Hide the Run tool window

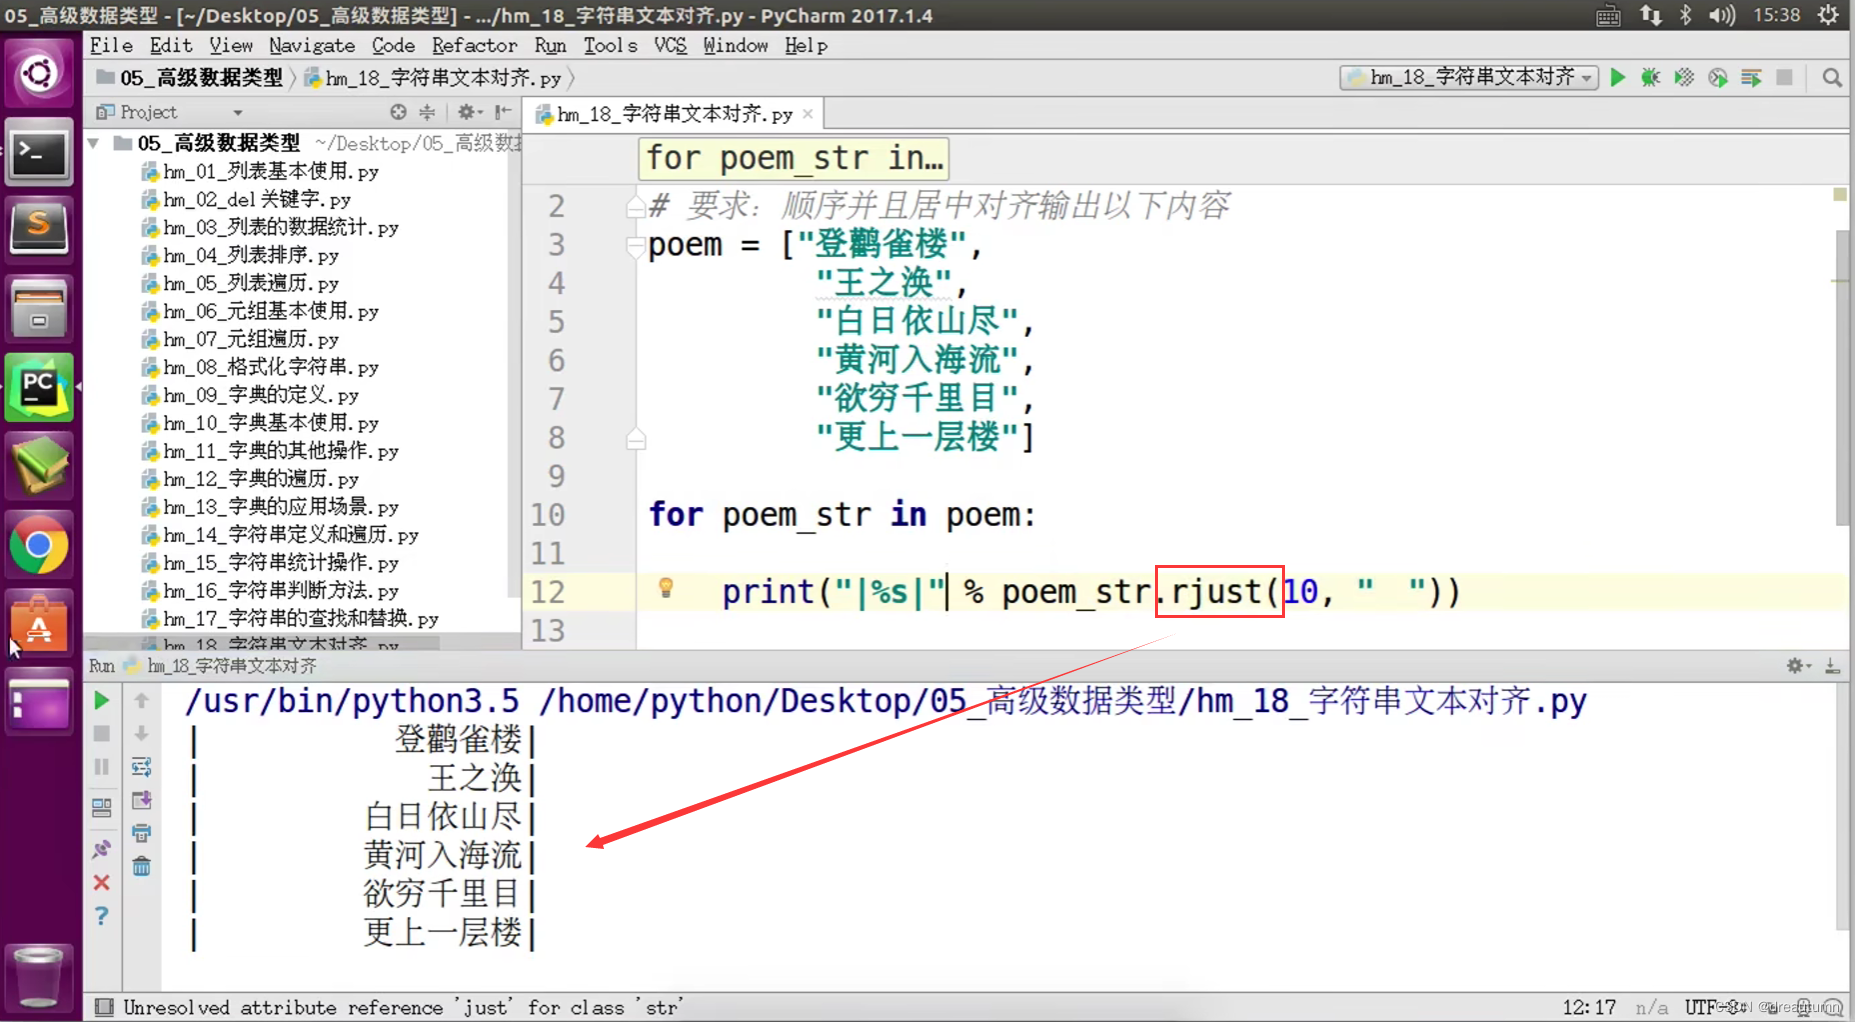[x=1832, y=665]
